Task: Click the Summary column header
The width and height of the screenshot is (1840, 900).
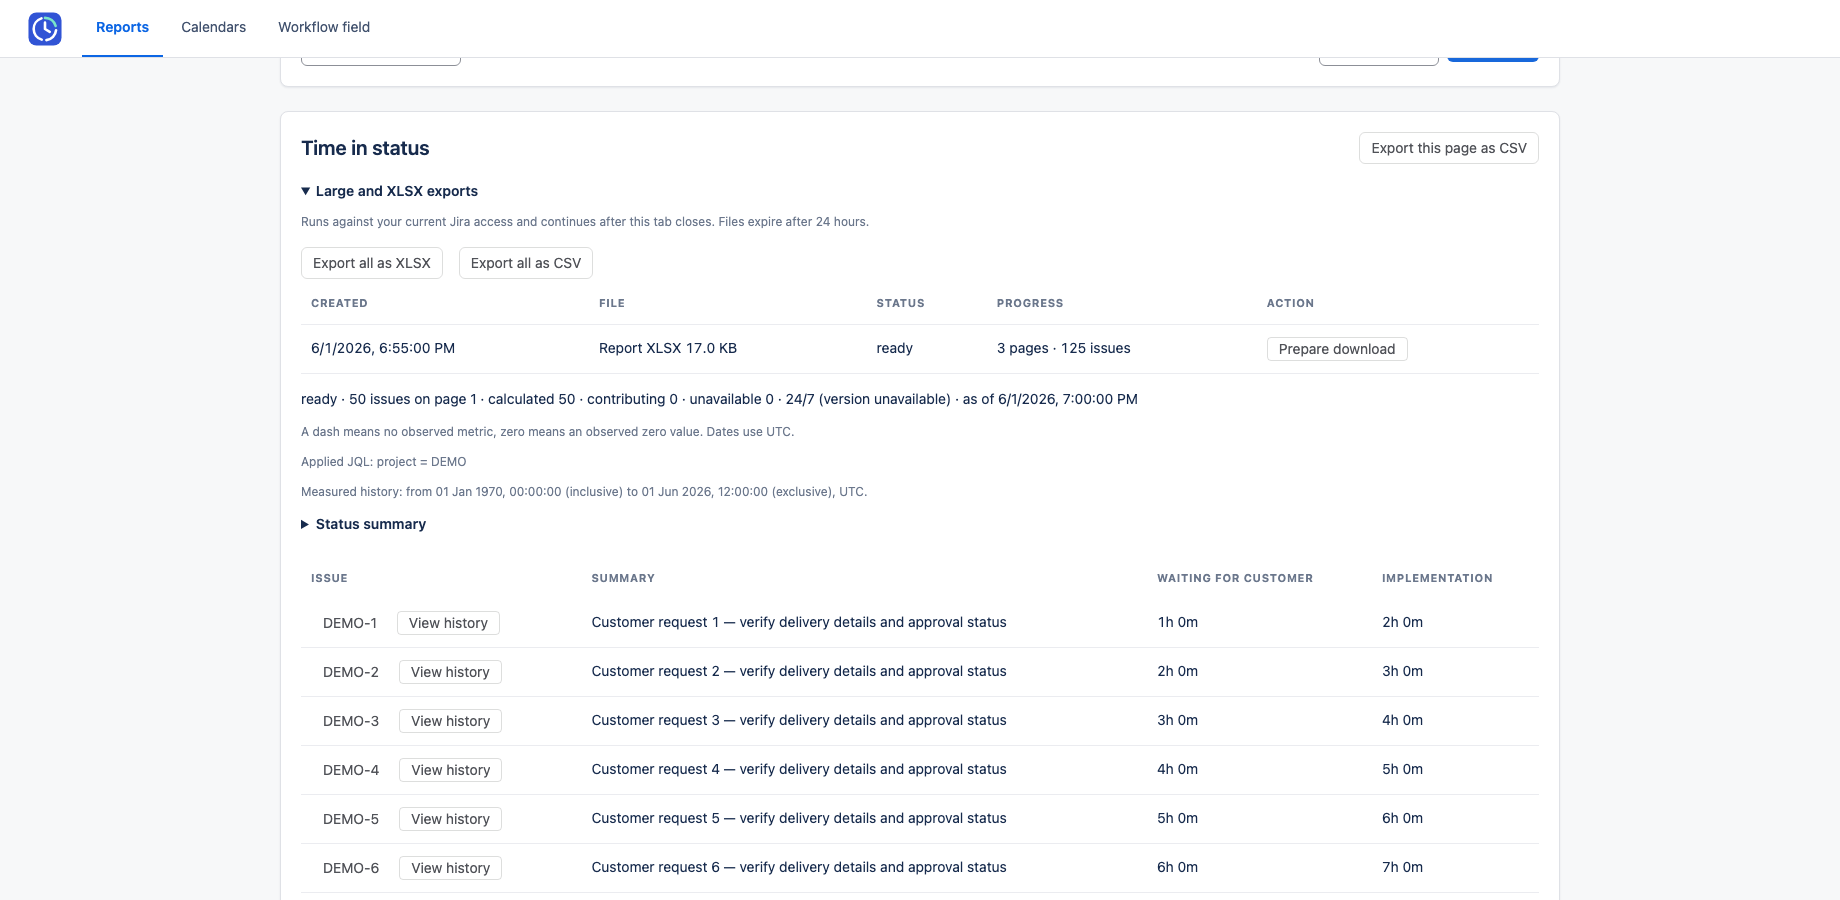Action: (x=623, y=578)
